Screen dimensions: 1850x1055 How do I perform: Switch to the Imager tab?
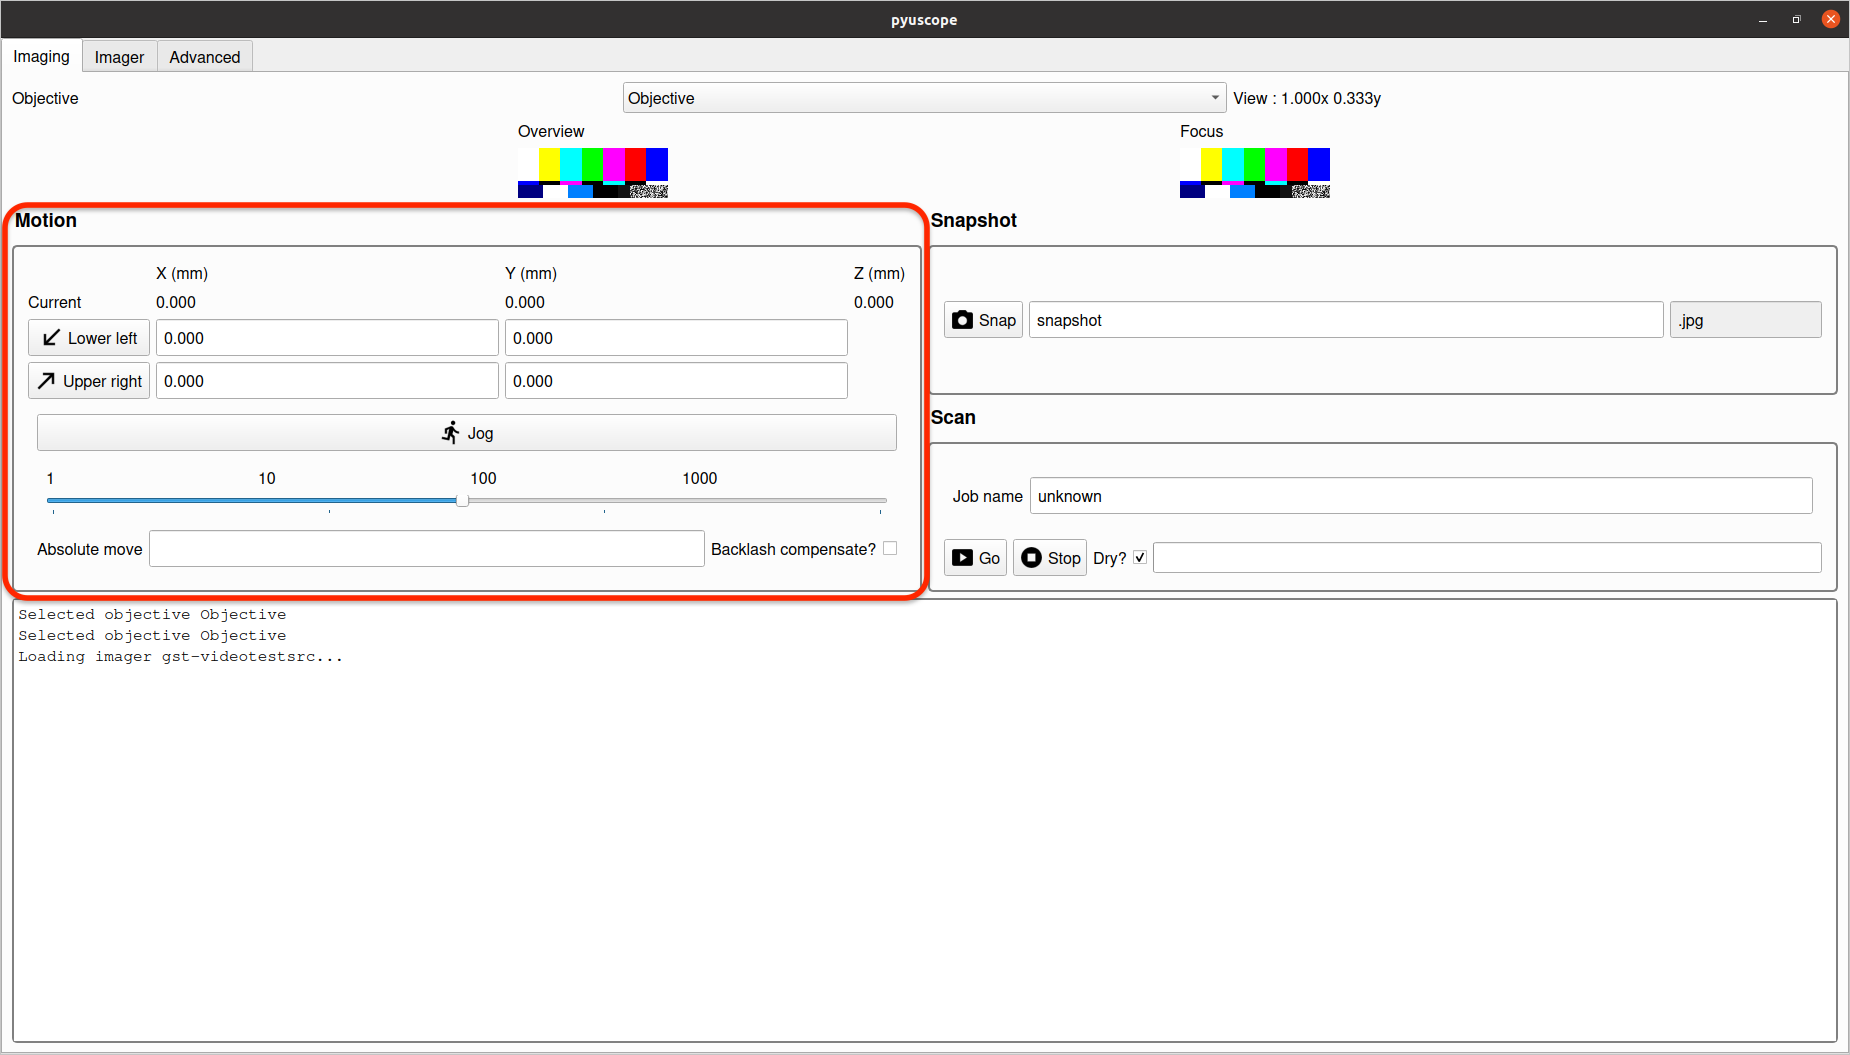(119, 58)
